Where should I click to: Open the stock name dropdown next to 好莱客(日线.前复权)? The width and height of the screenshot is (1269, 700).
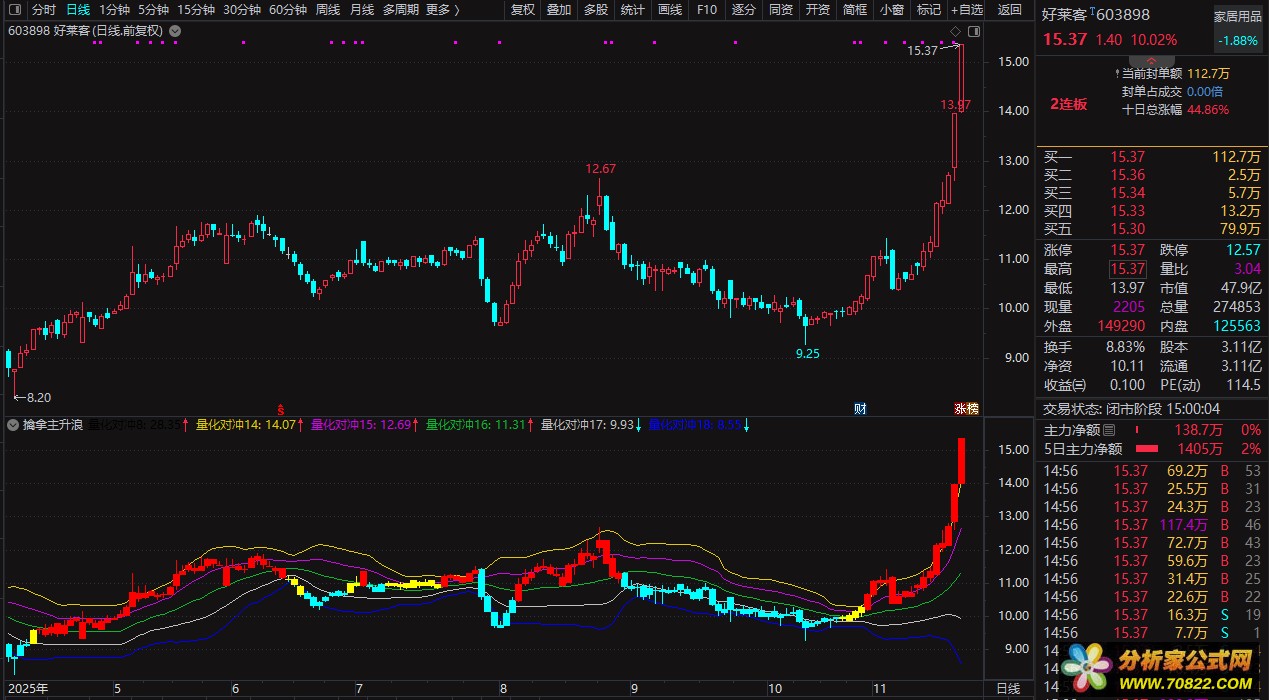(175, 31)
